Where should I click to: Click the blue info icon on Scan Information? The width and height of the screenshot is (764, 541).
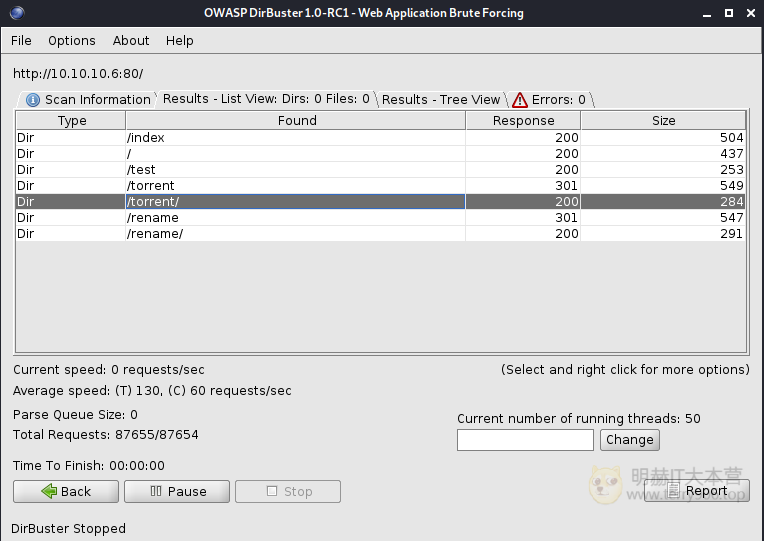(x=33, y=100)
